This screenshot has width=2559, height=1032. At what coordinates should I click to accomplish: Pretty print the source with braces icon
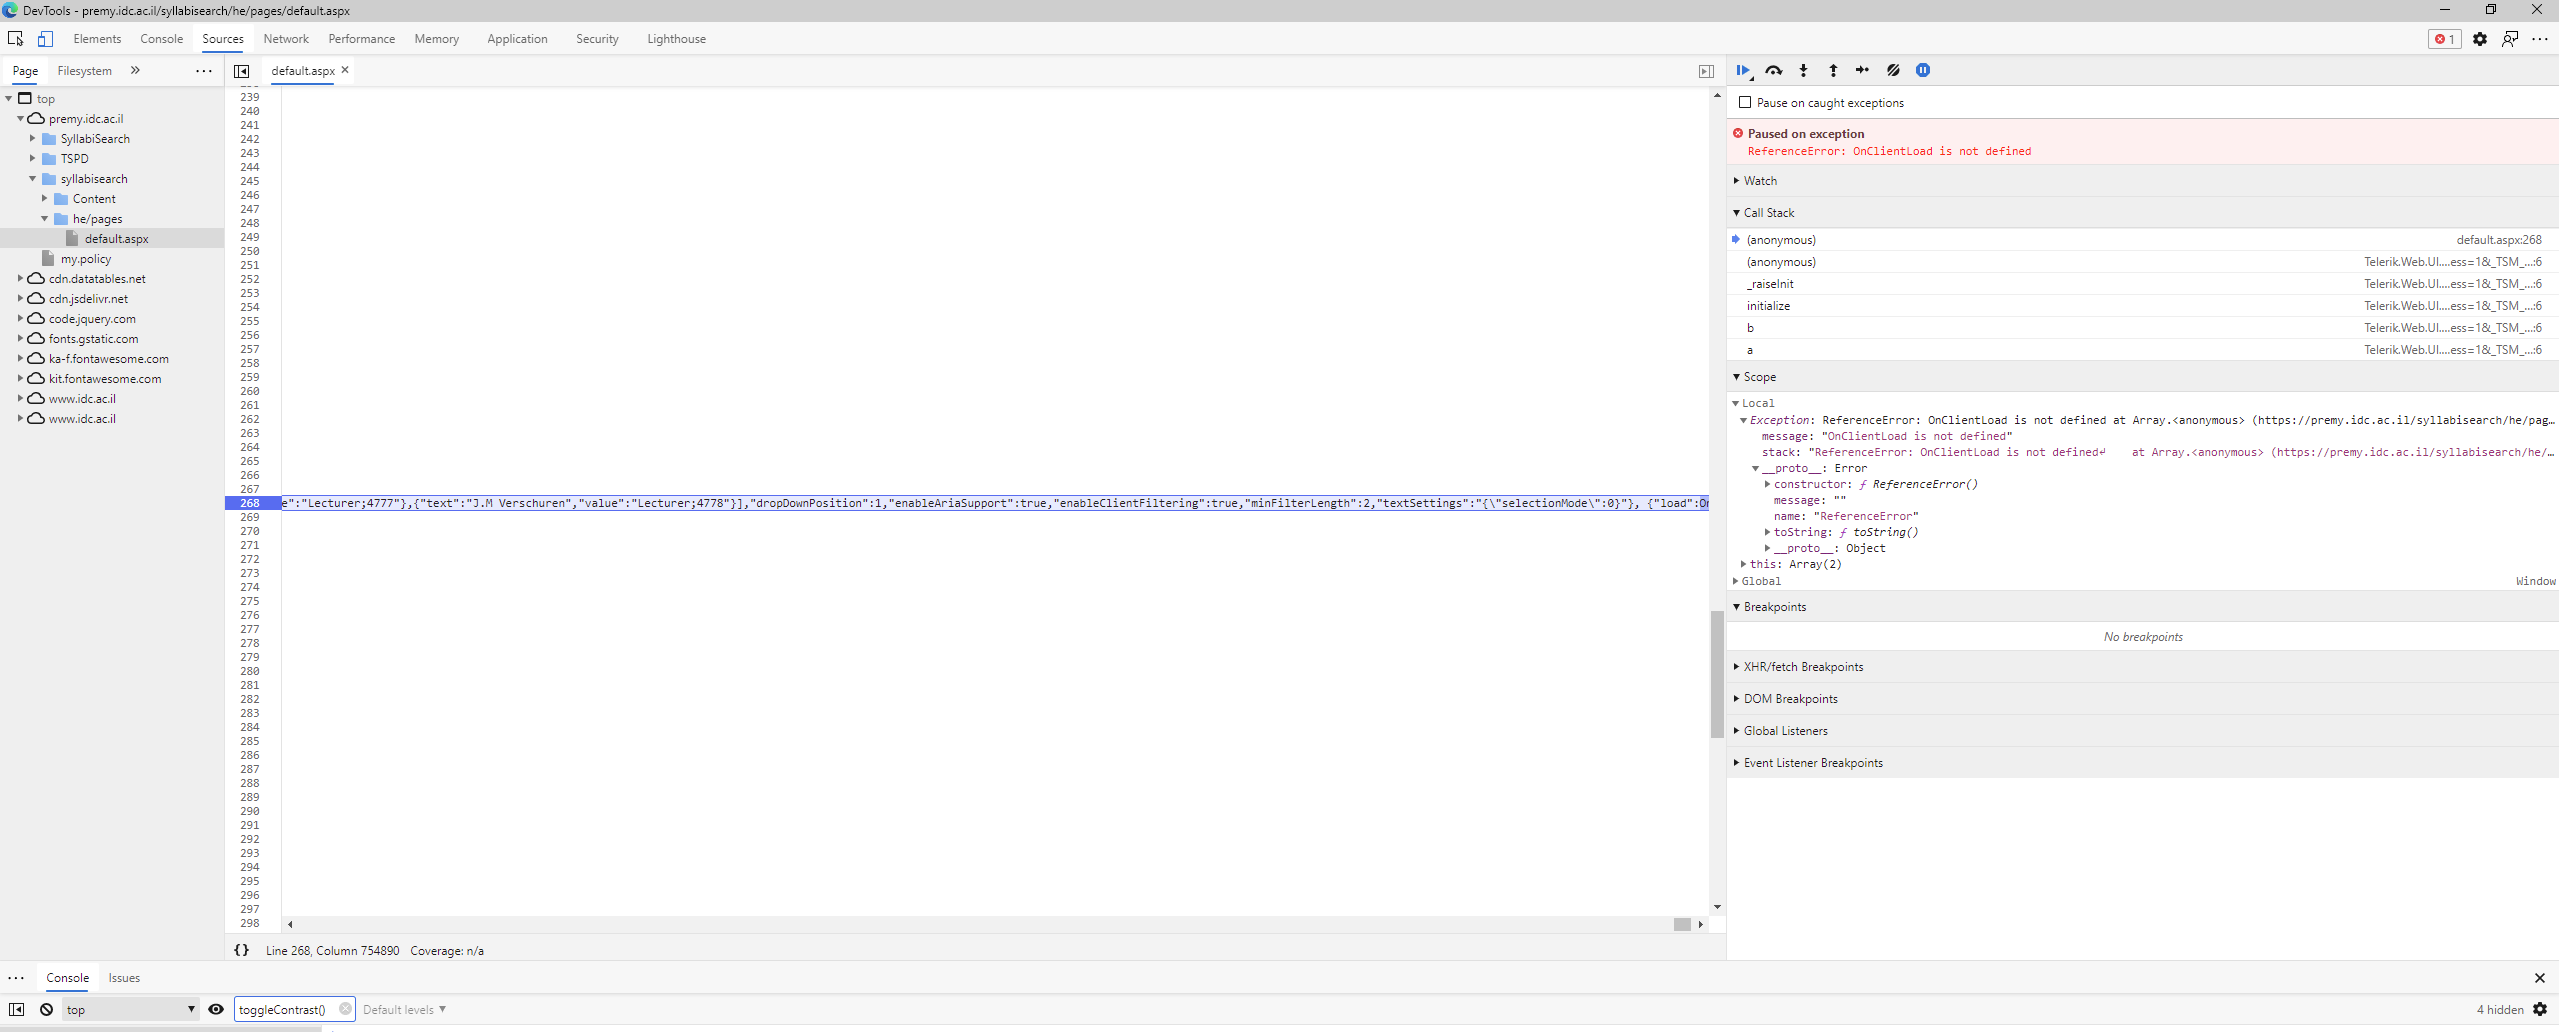click(241, 950)
